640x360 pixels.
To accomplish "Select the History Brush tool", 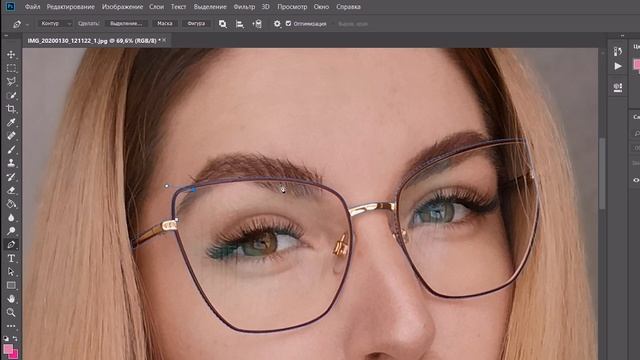I will [11, 176].
